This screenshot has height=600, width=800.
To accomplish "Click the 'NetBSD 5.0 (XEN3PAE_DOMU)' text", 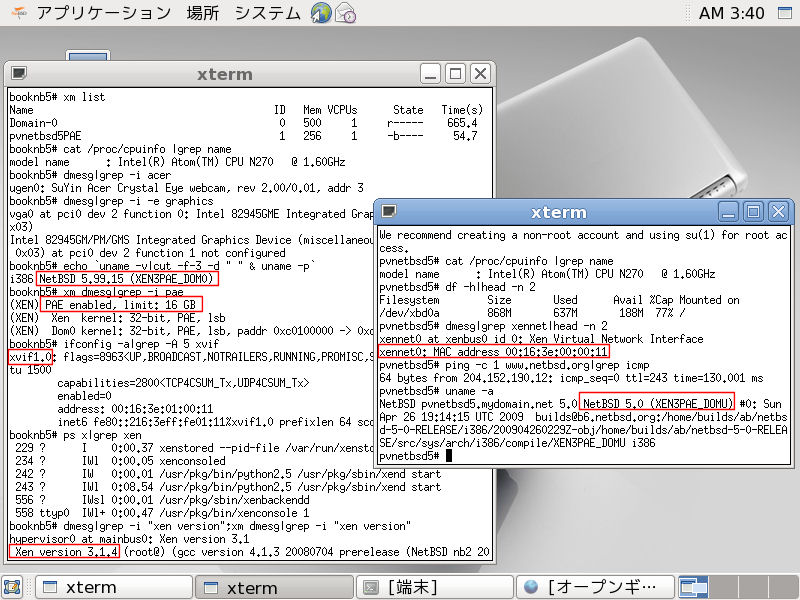I will (x=657, y=404).
